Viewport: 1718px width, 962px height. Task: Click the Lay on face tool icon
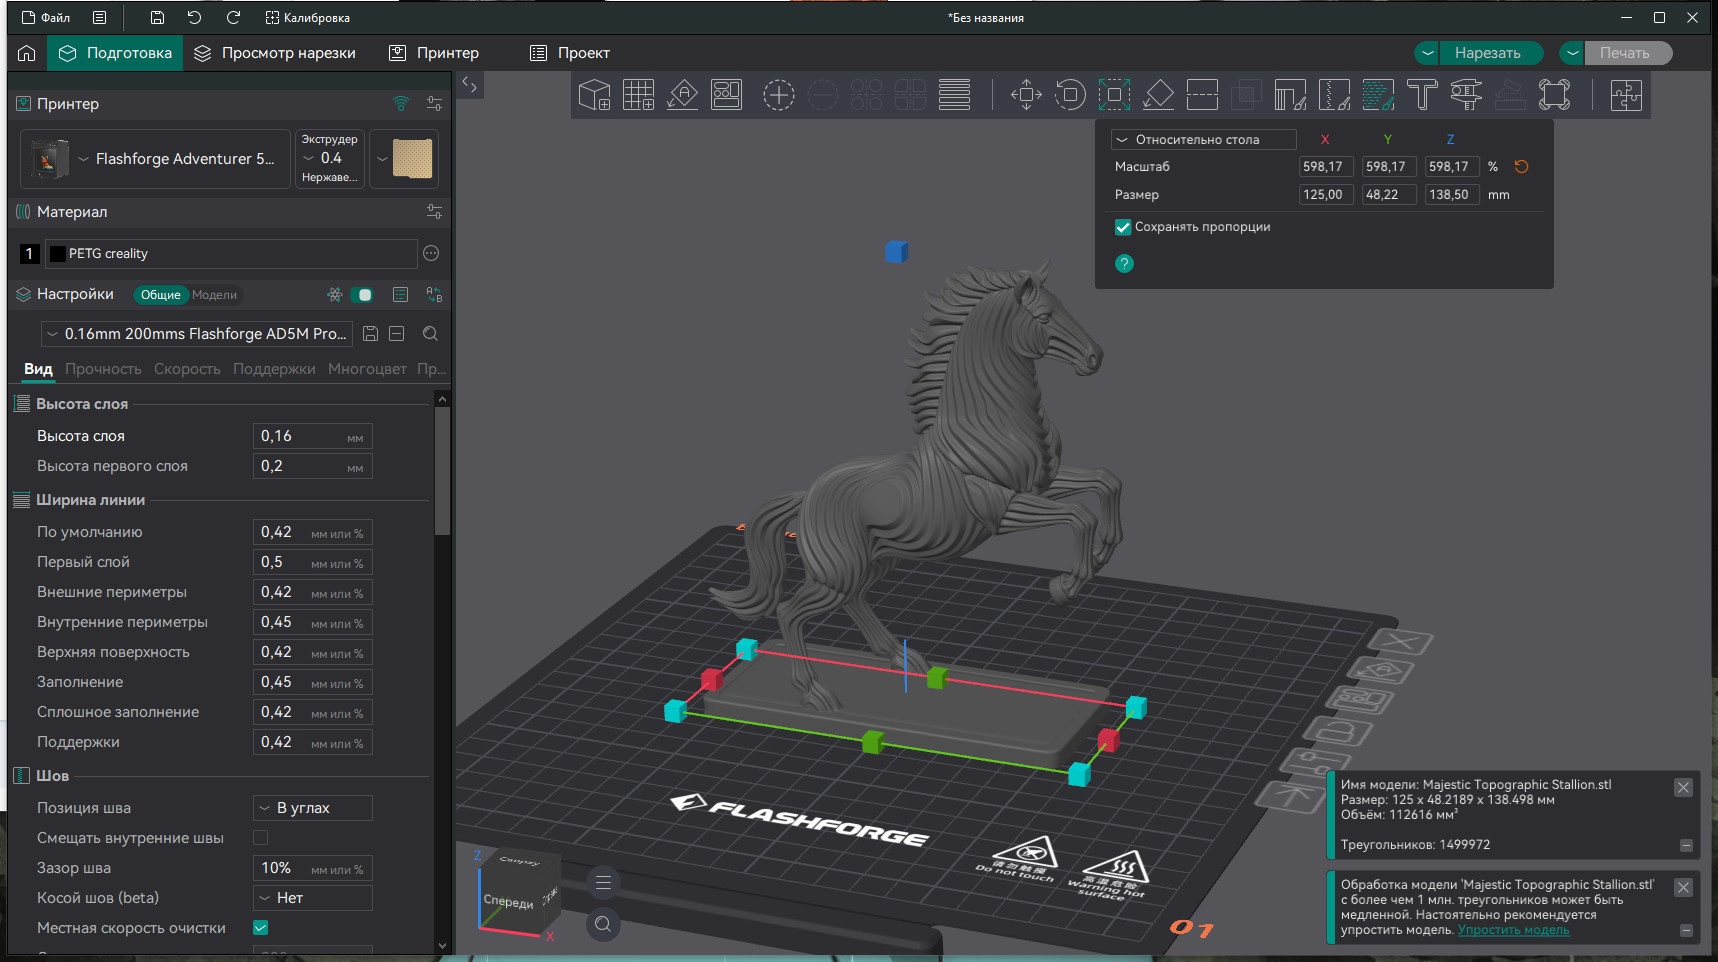1158,95
